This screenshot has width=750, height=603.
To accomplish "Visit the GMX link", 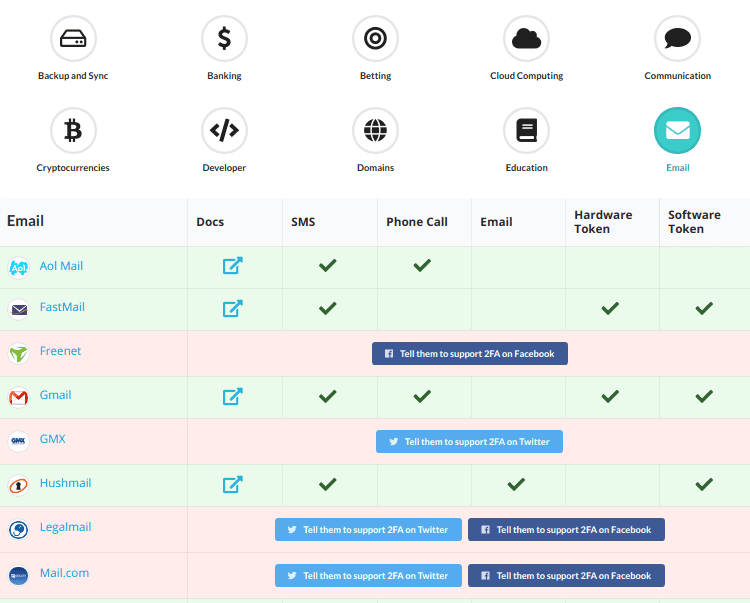I will tap(53, 439).
